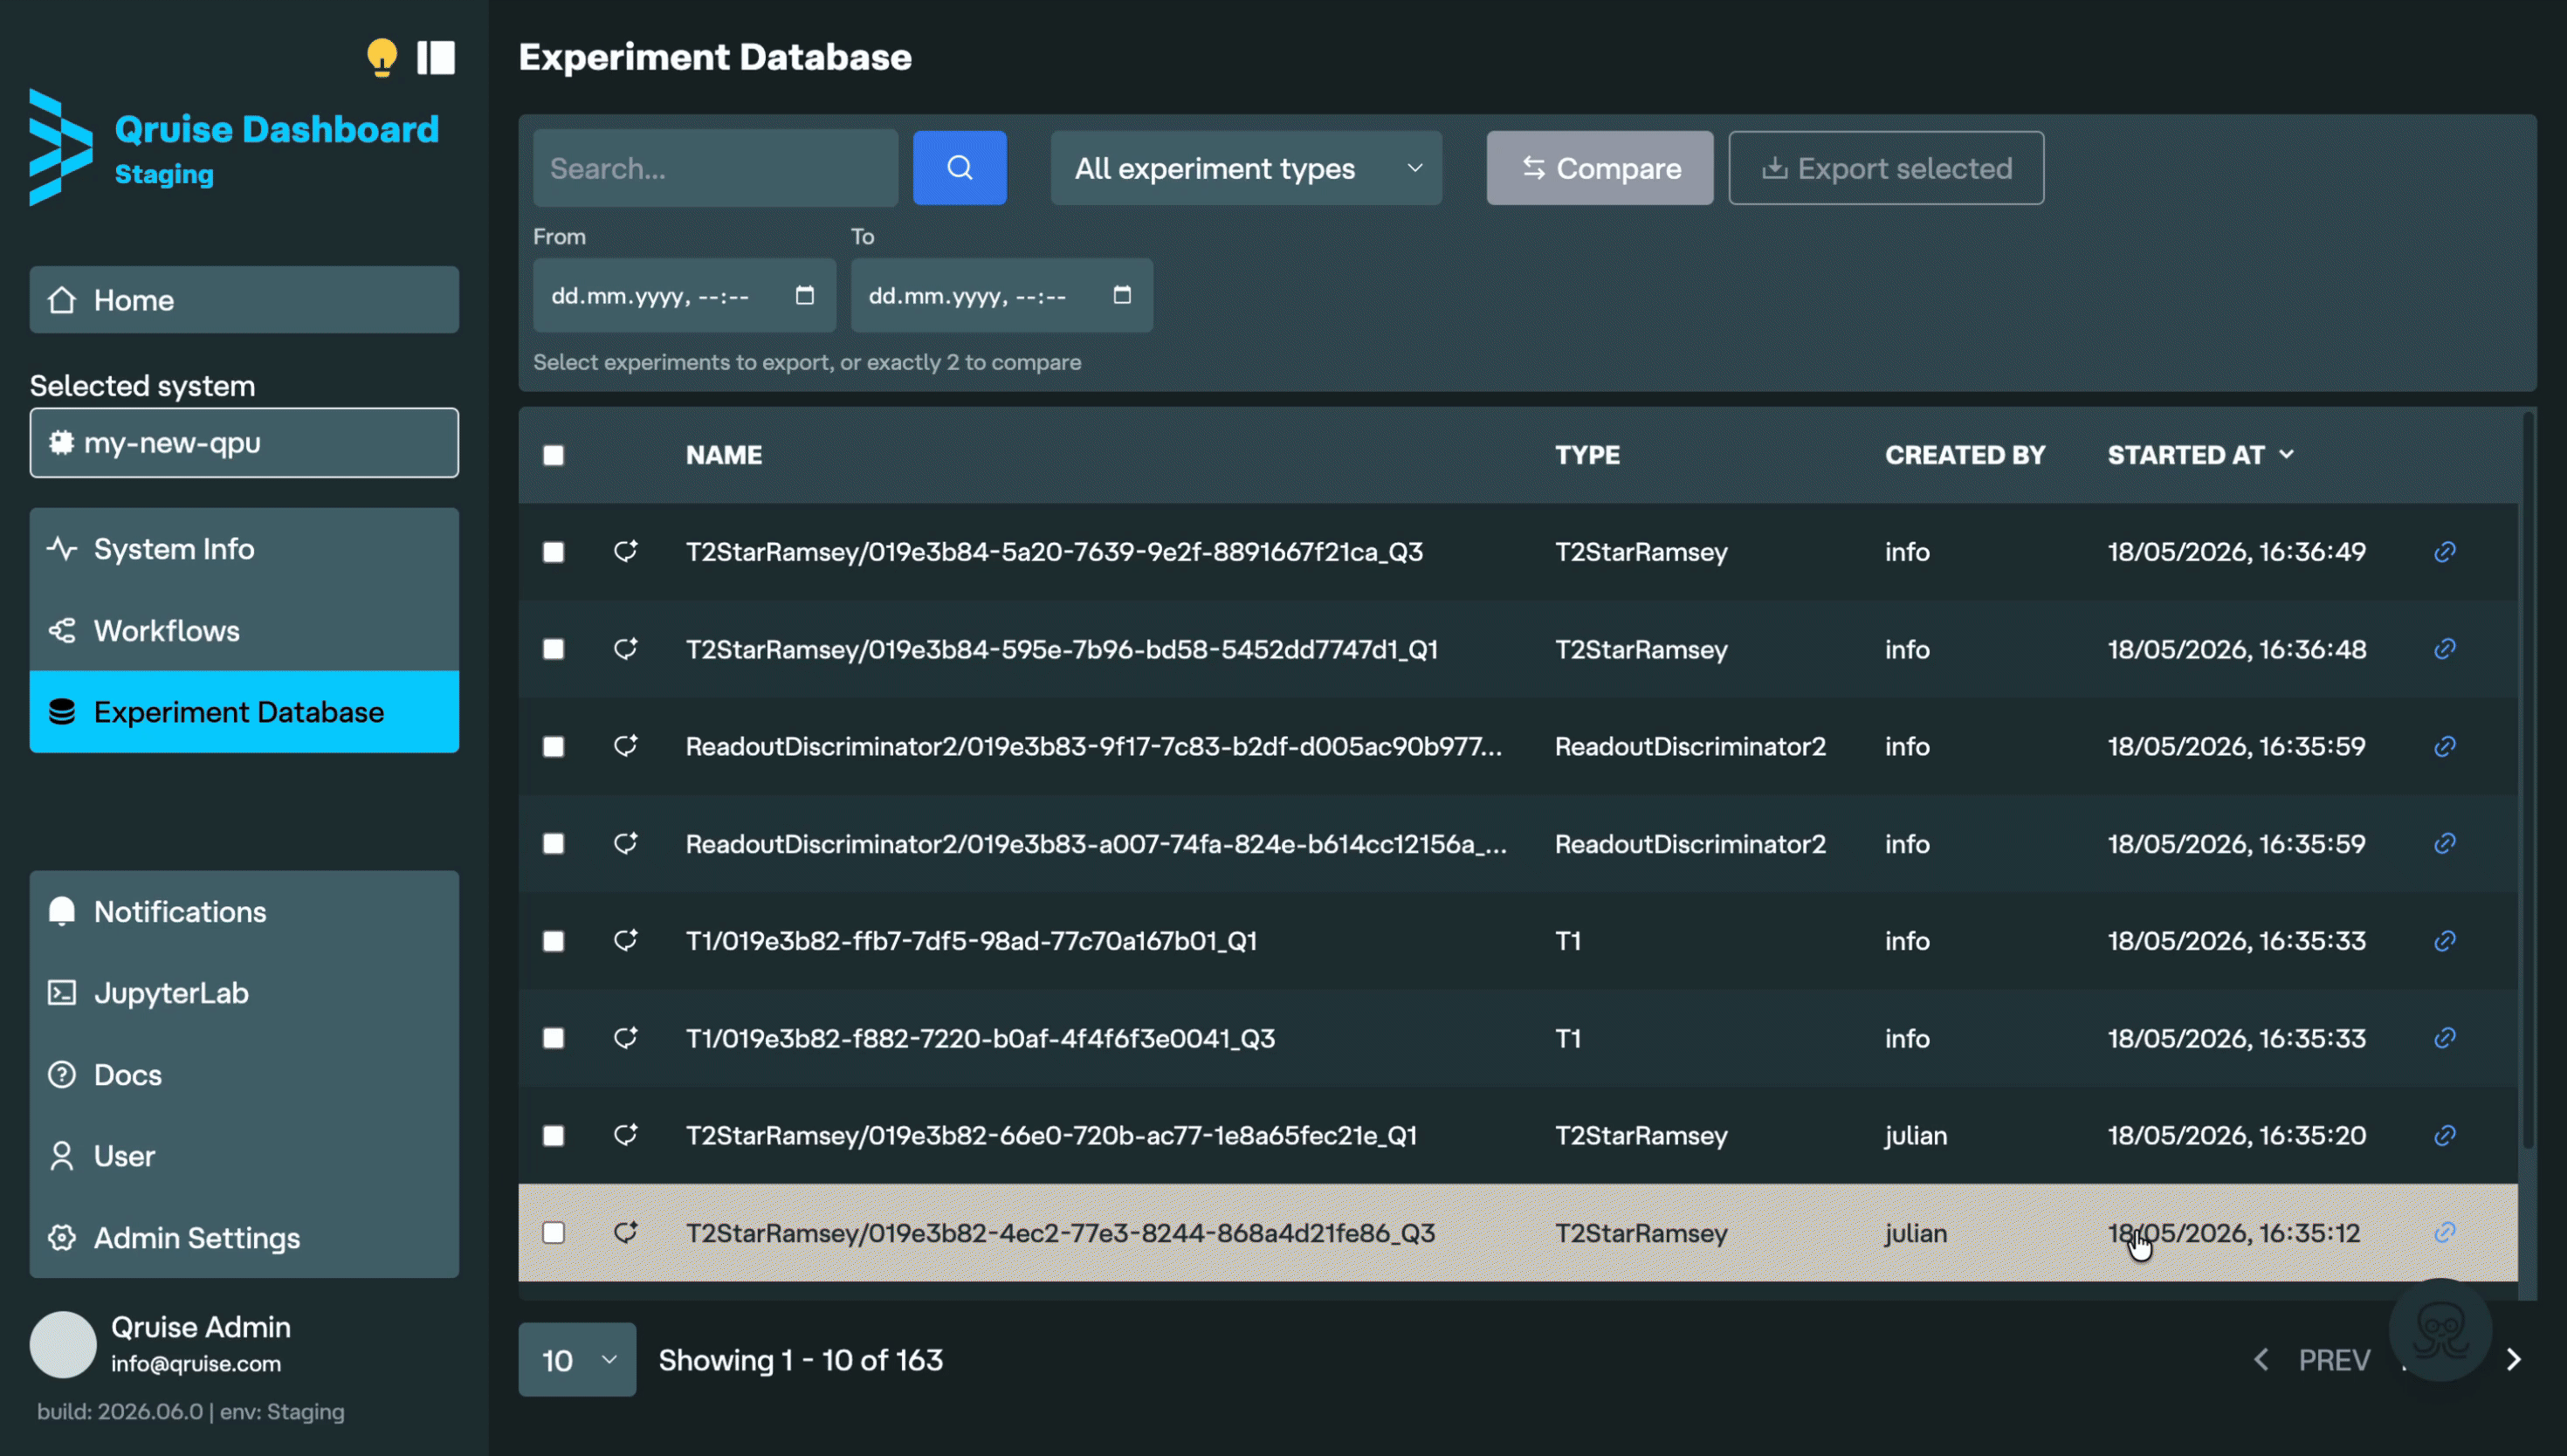This screenshot has width=2567, height=1456.
Task: Click the CREATED BY column header
Action: click(x=1964, y=455)
